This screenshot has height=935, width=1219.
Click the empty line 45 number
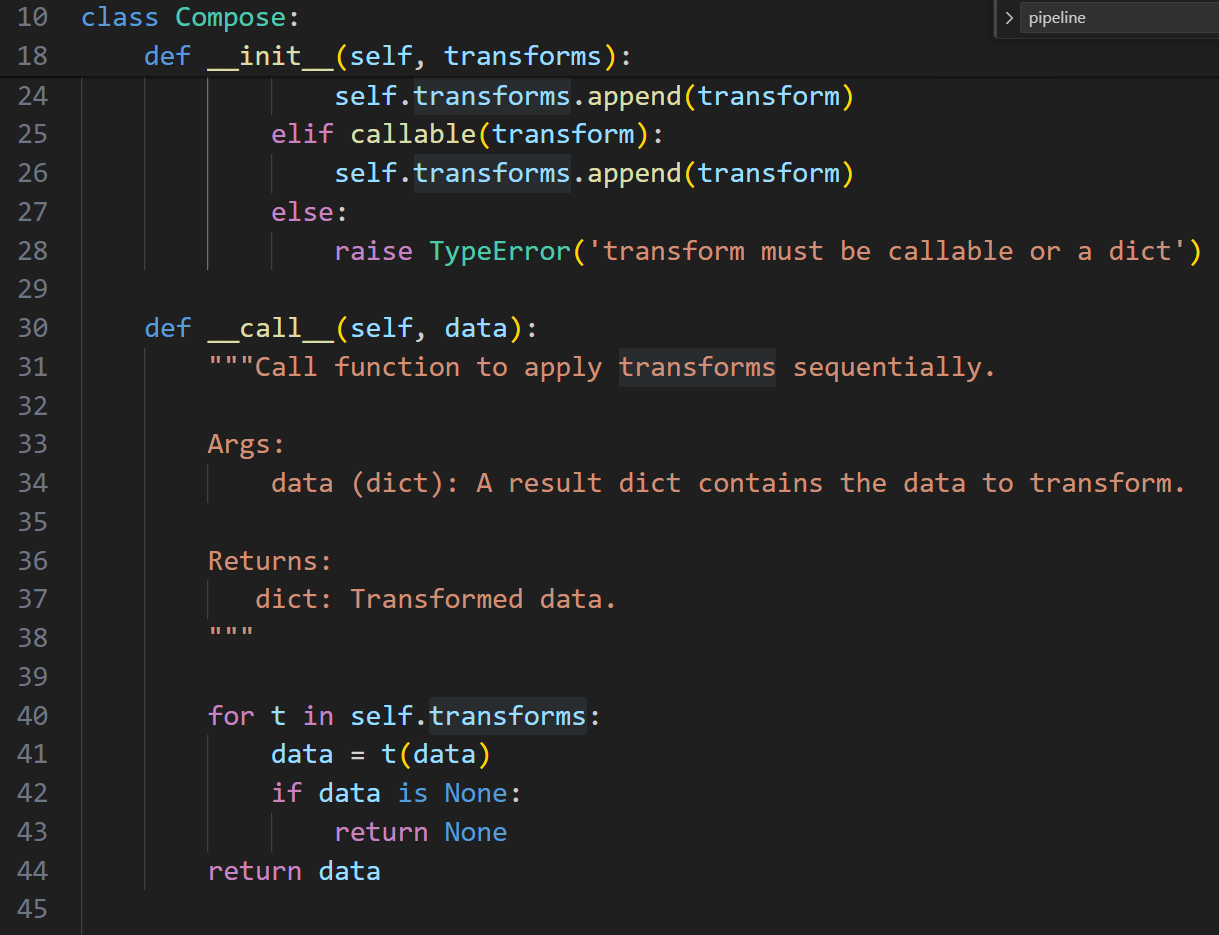33,909
